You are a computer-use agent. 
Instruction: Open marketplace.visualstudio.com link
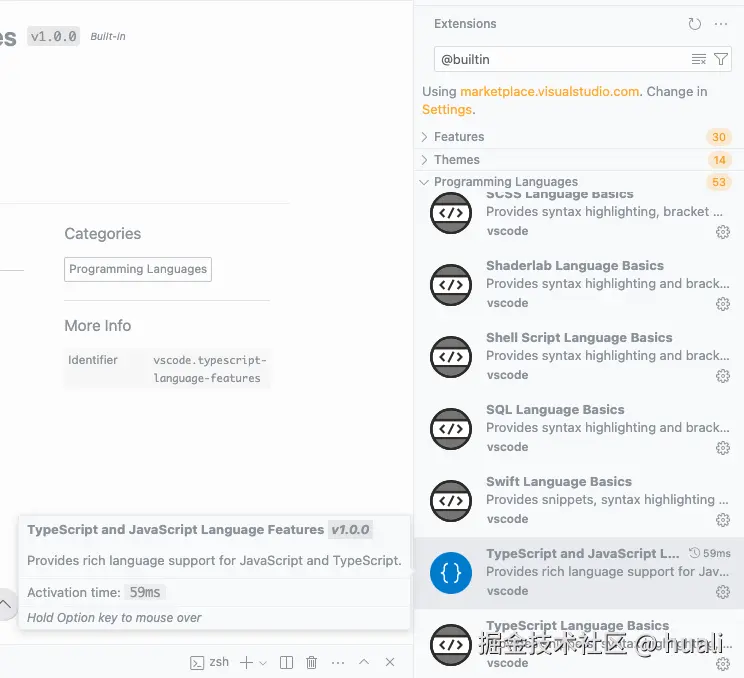549,92
